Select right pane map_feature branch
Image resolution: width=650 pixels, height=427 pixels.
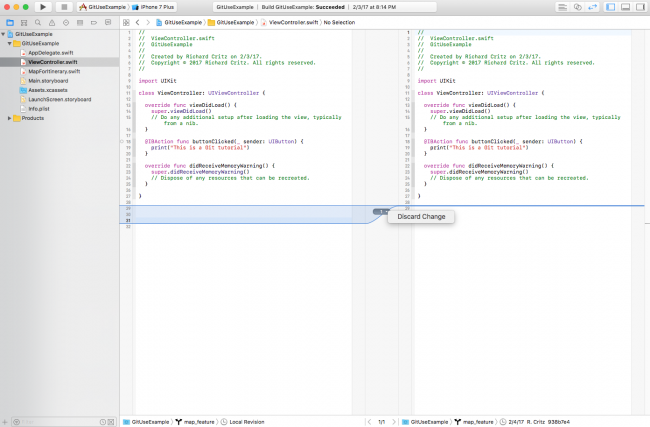[x=474, y=422]
